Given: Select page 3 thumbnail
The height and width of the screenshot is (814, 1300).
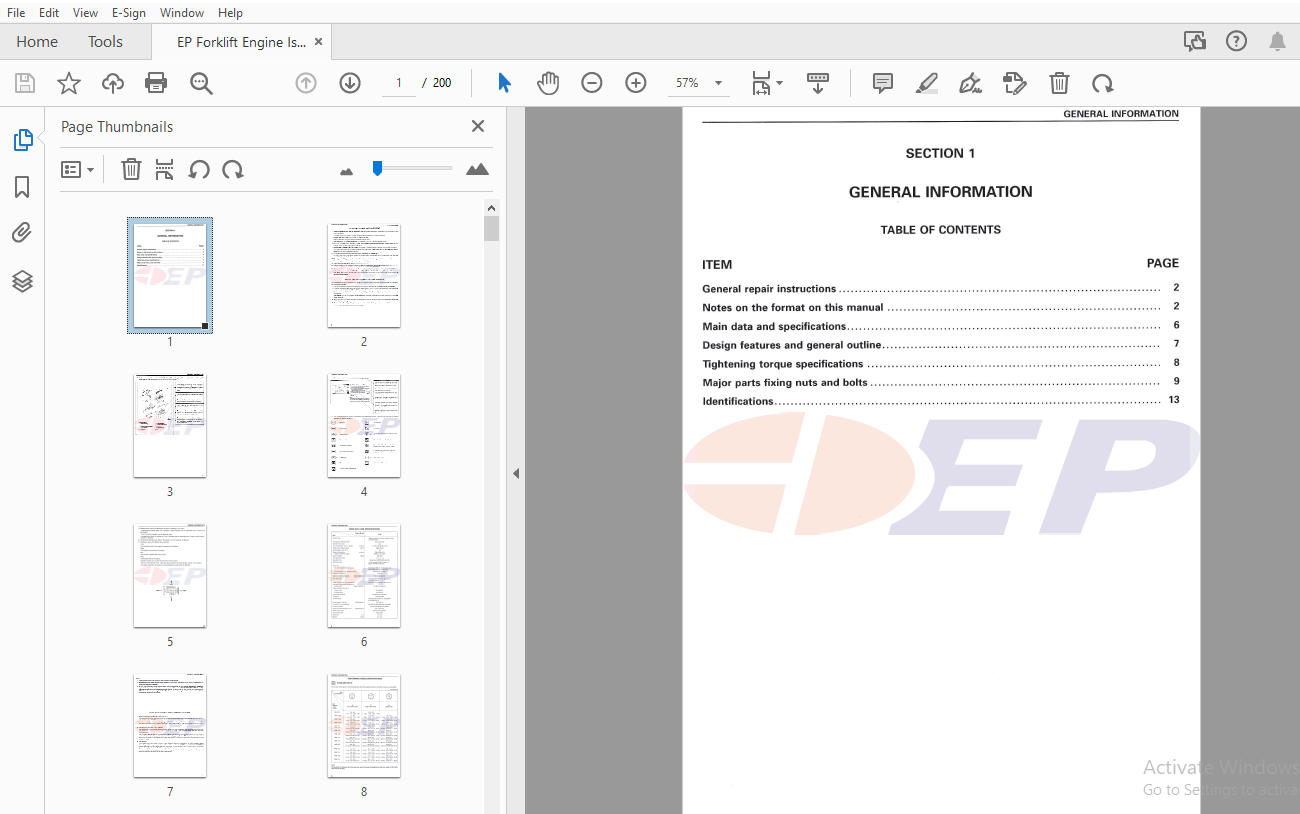Looking at the screenshot, I should pos(170,426).
